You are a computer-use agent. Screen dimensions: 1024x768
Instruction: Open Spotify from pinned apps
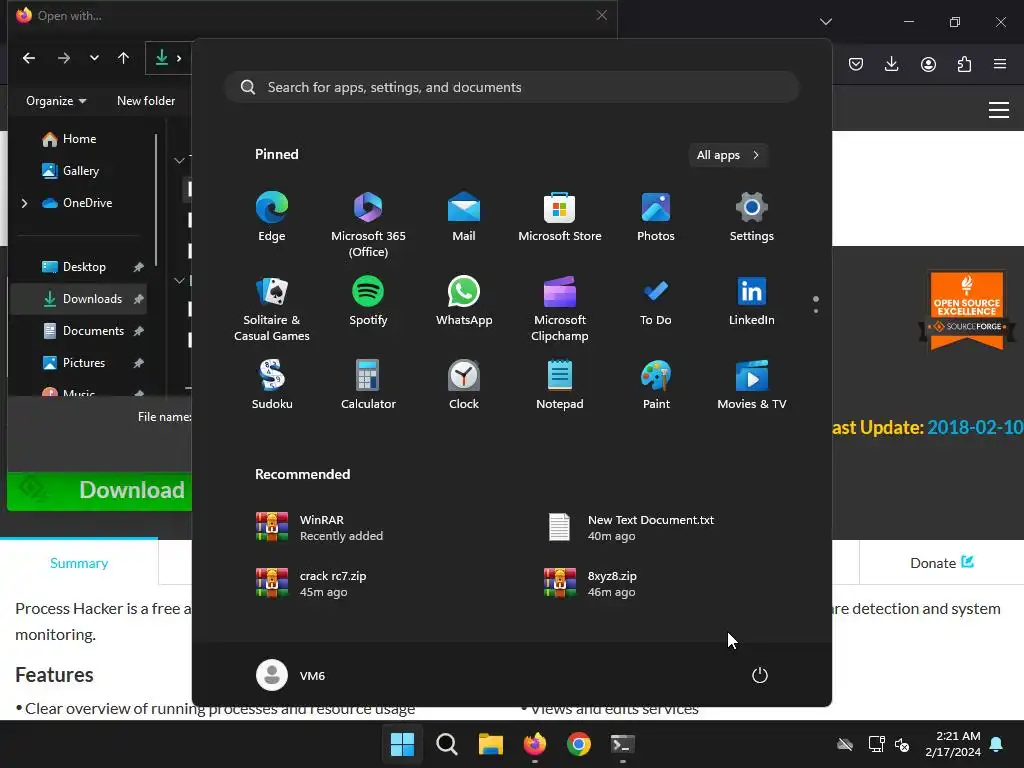click(368, 301)
